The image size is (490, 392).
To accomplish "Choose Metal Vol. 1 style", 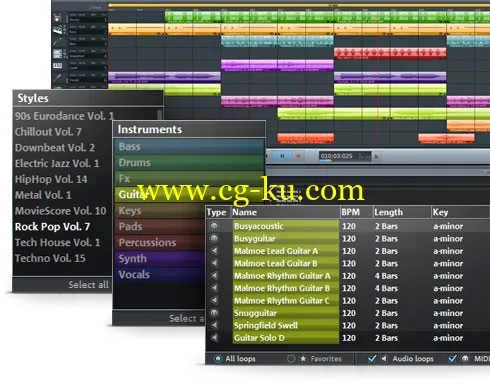I will 43,195.
